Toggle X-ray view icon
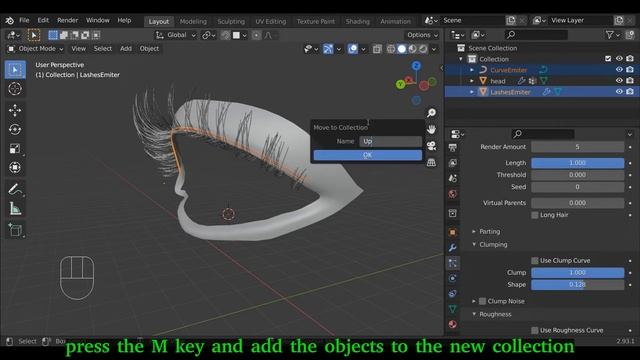Image resolution: width=640 pixels, height=360 pixels. coord(377,49)
